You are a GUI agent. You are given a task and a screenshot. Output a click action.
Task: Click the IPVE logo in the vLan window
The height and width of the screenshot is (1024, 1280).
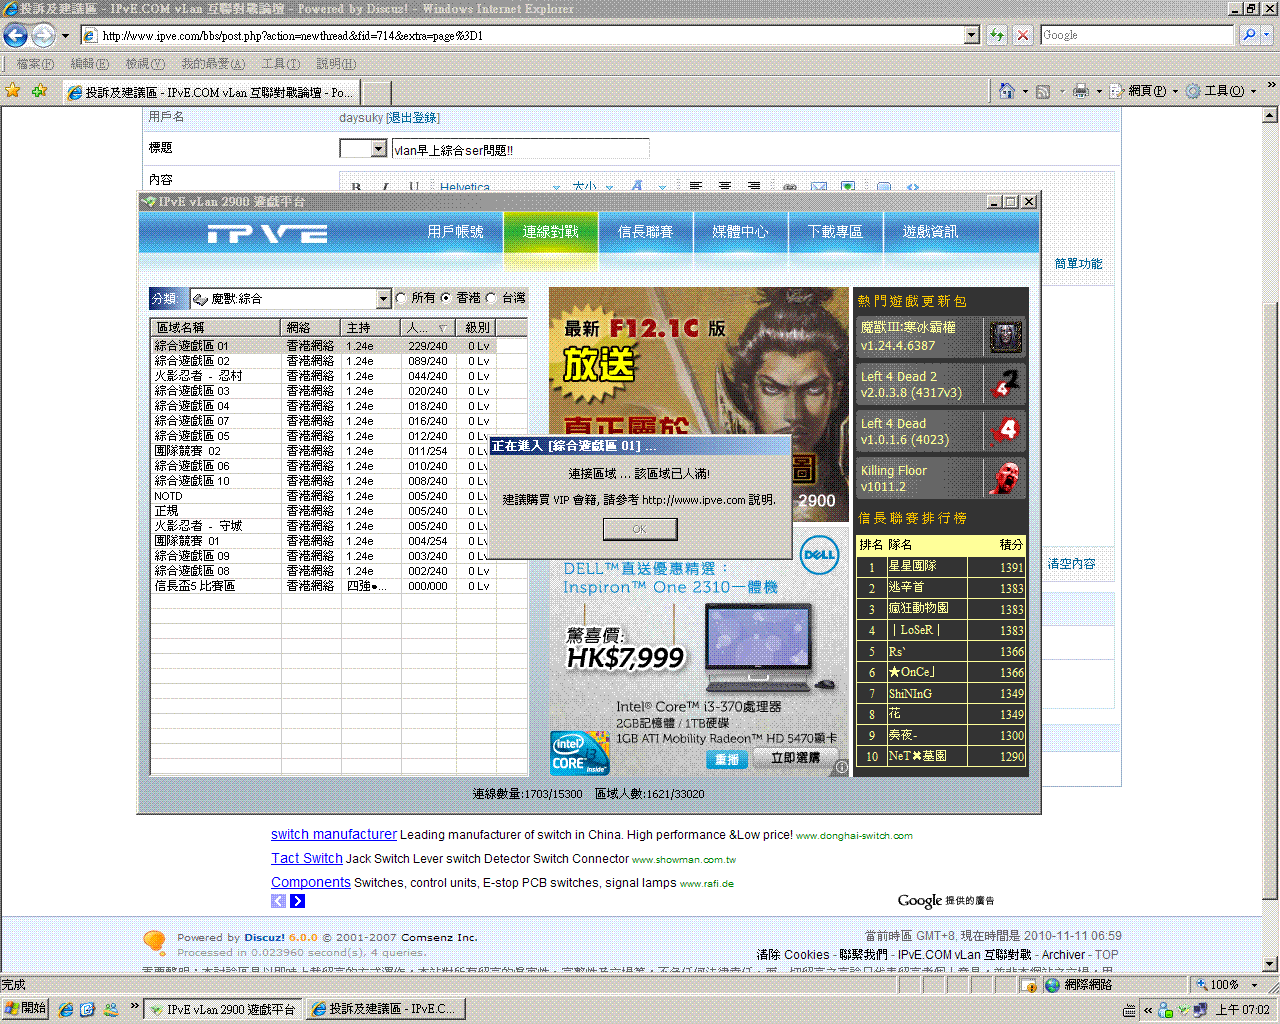click(267, 234)
